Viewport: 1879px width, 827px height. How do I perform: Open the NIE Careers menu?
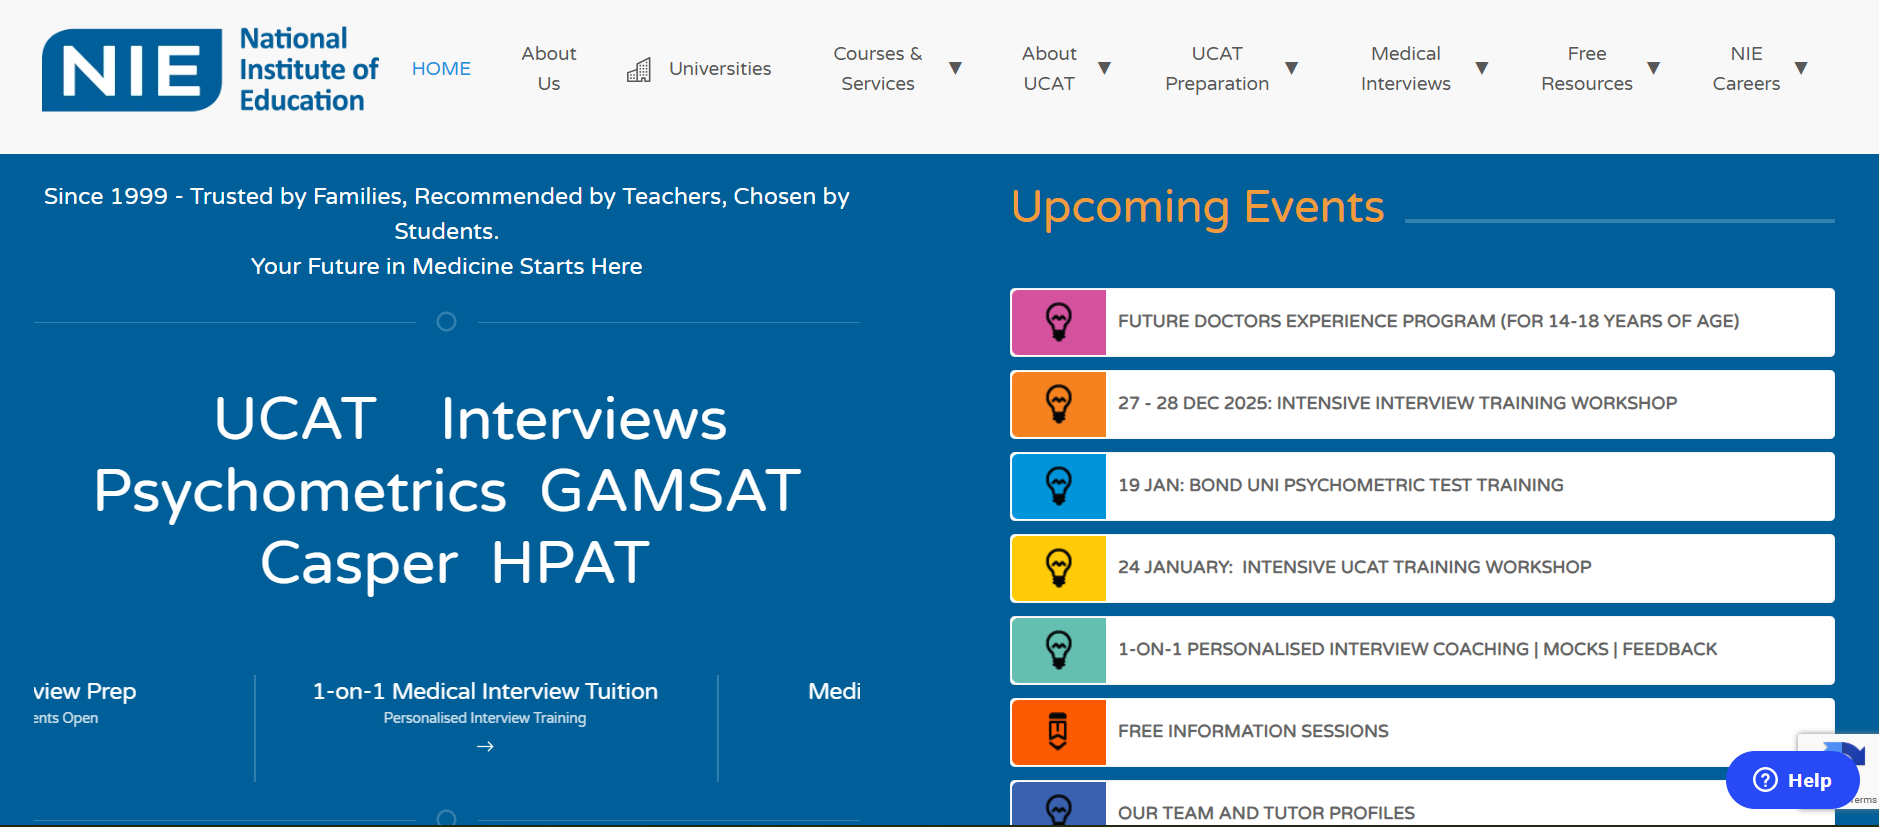tap(1746, 68)
